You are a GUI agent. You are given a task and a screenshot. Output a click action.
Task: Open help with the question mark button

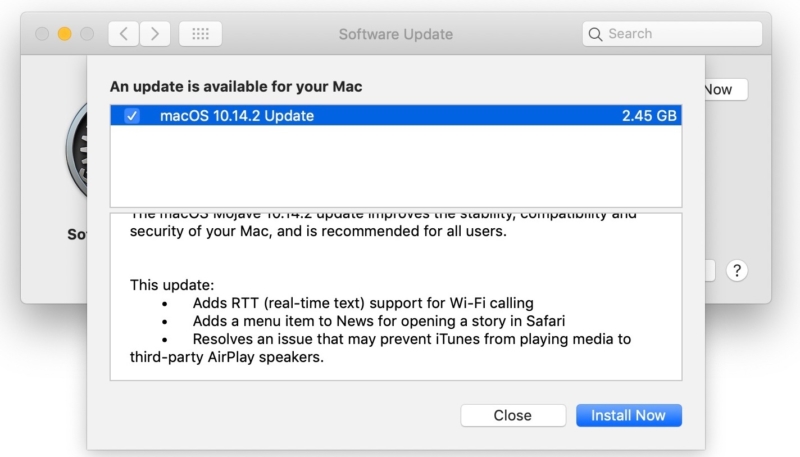(x=737, y=270)
